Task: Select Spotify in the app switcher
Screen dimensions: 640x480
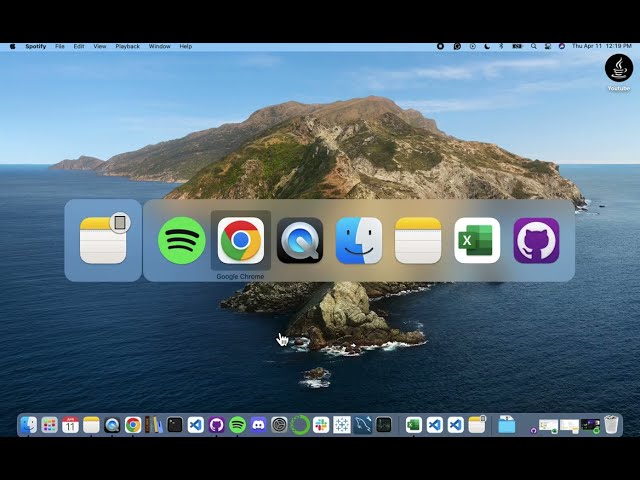Action: tap(182, 240)
